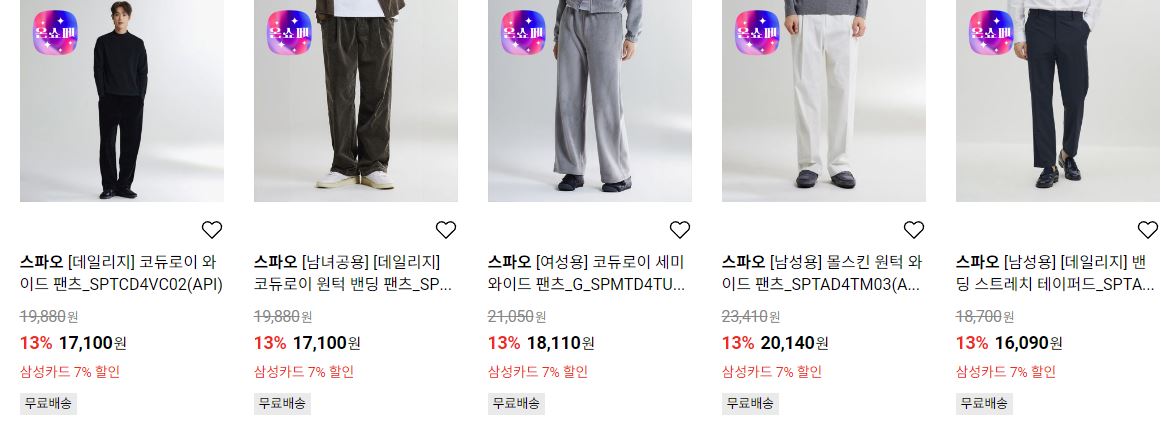The width and height of the screenshot is (1161, 431).
Task: Open 몰스킨 원턱 와이드 팬츠 title link
Action: 823,273
